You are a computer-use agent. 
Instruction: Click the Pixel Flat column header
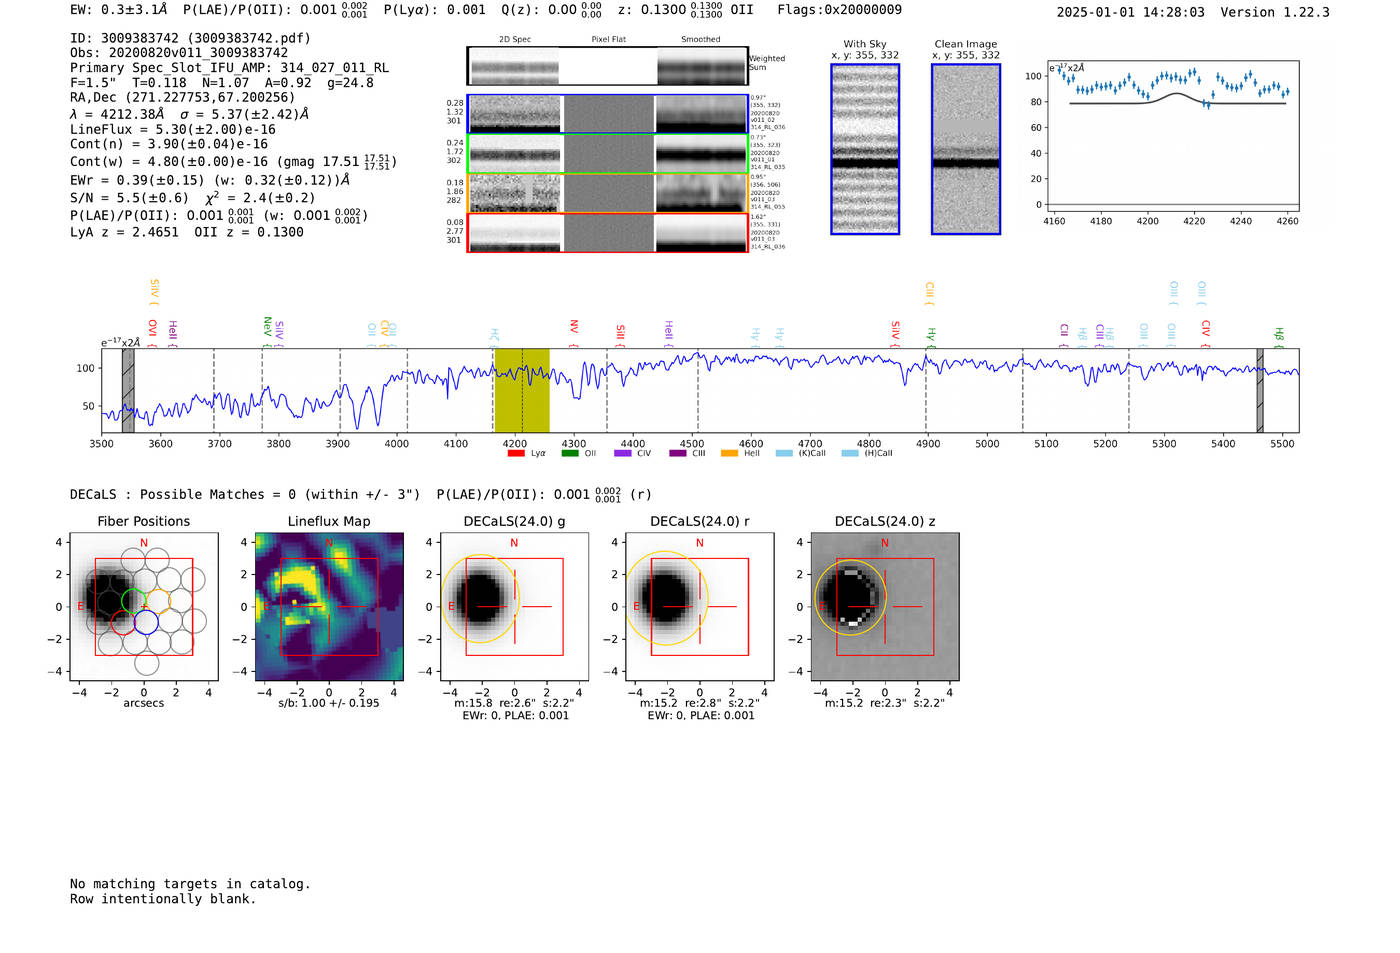click(608, 39)
